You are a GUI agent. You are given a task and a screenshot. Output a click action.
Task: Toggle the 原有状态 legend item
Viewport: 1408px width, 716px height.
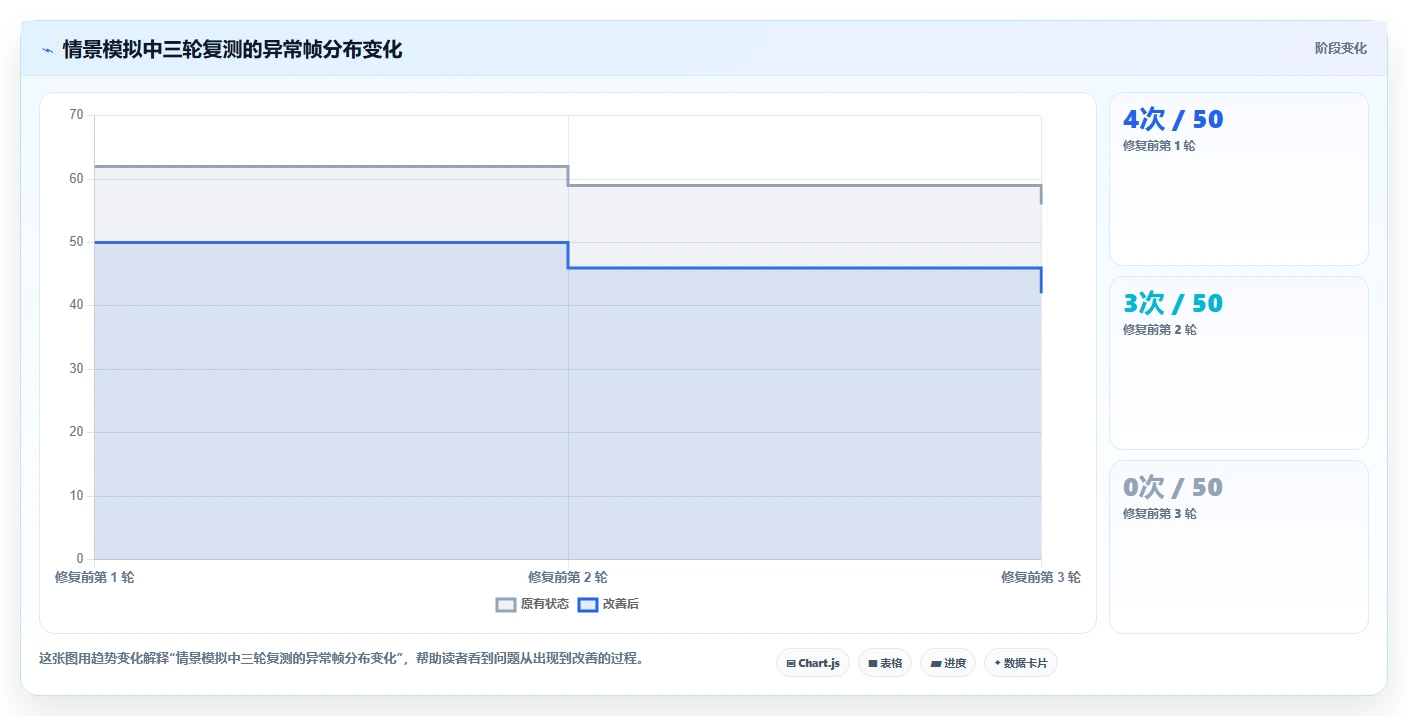[x=533, y=604]
